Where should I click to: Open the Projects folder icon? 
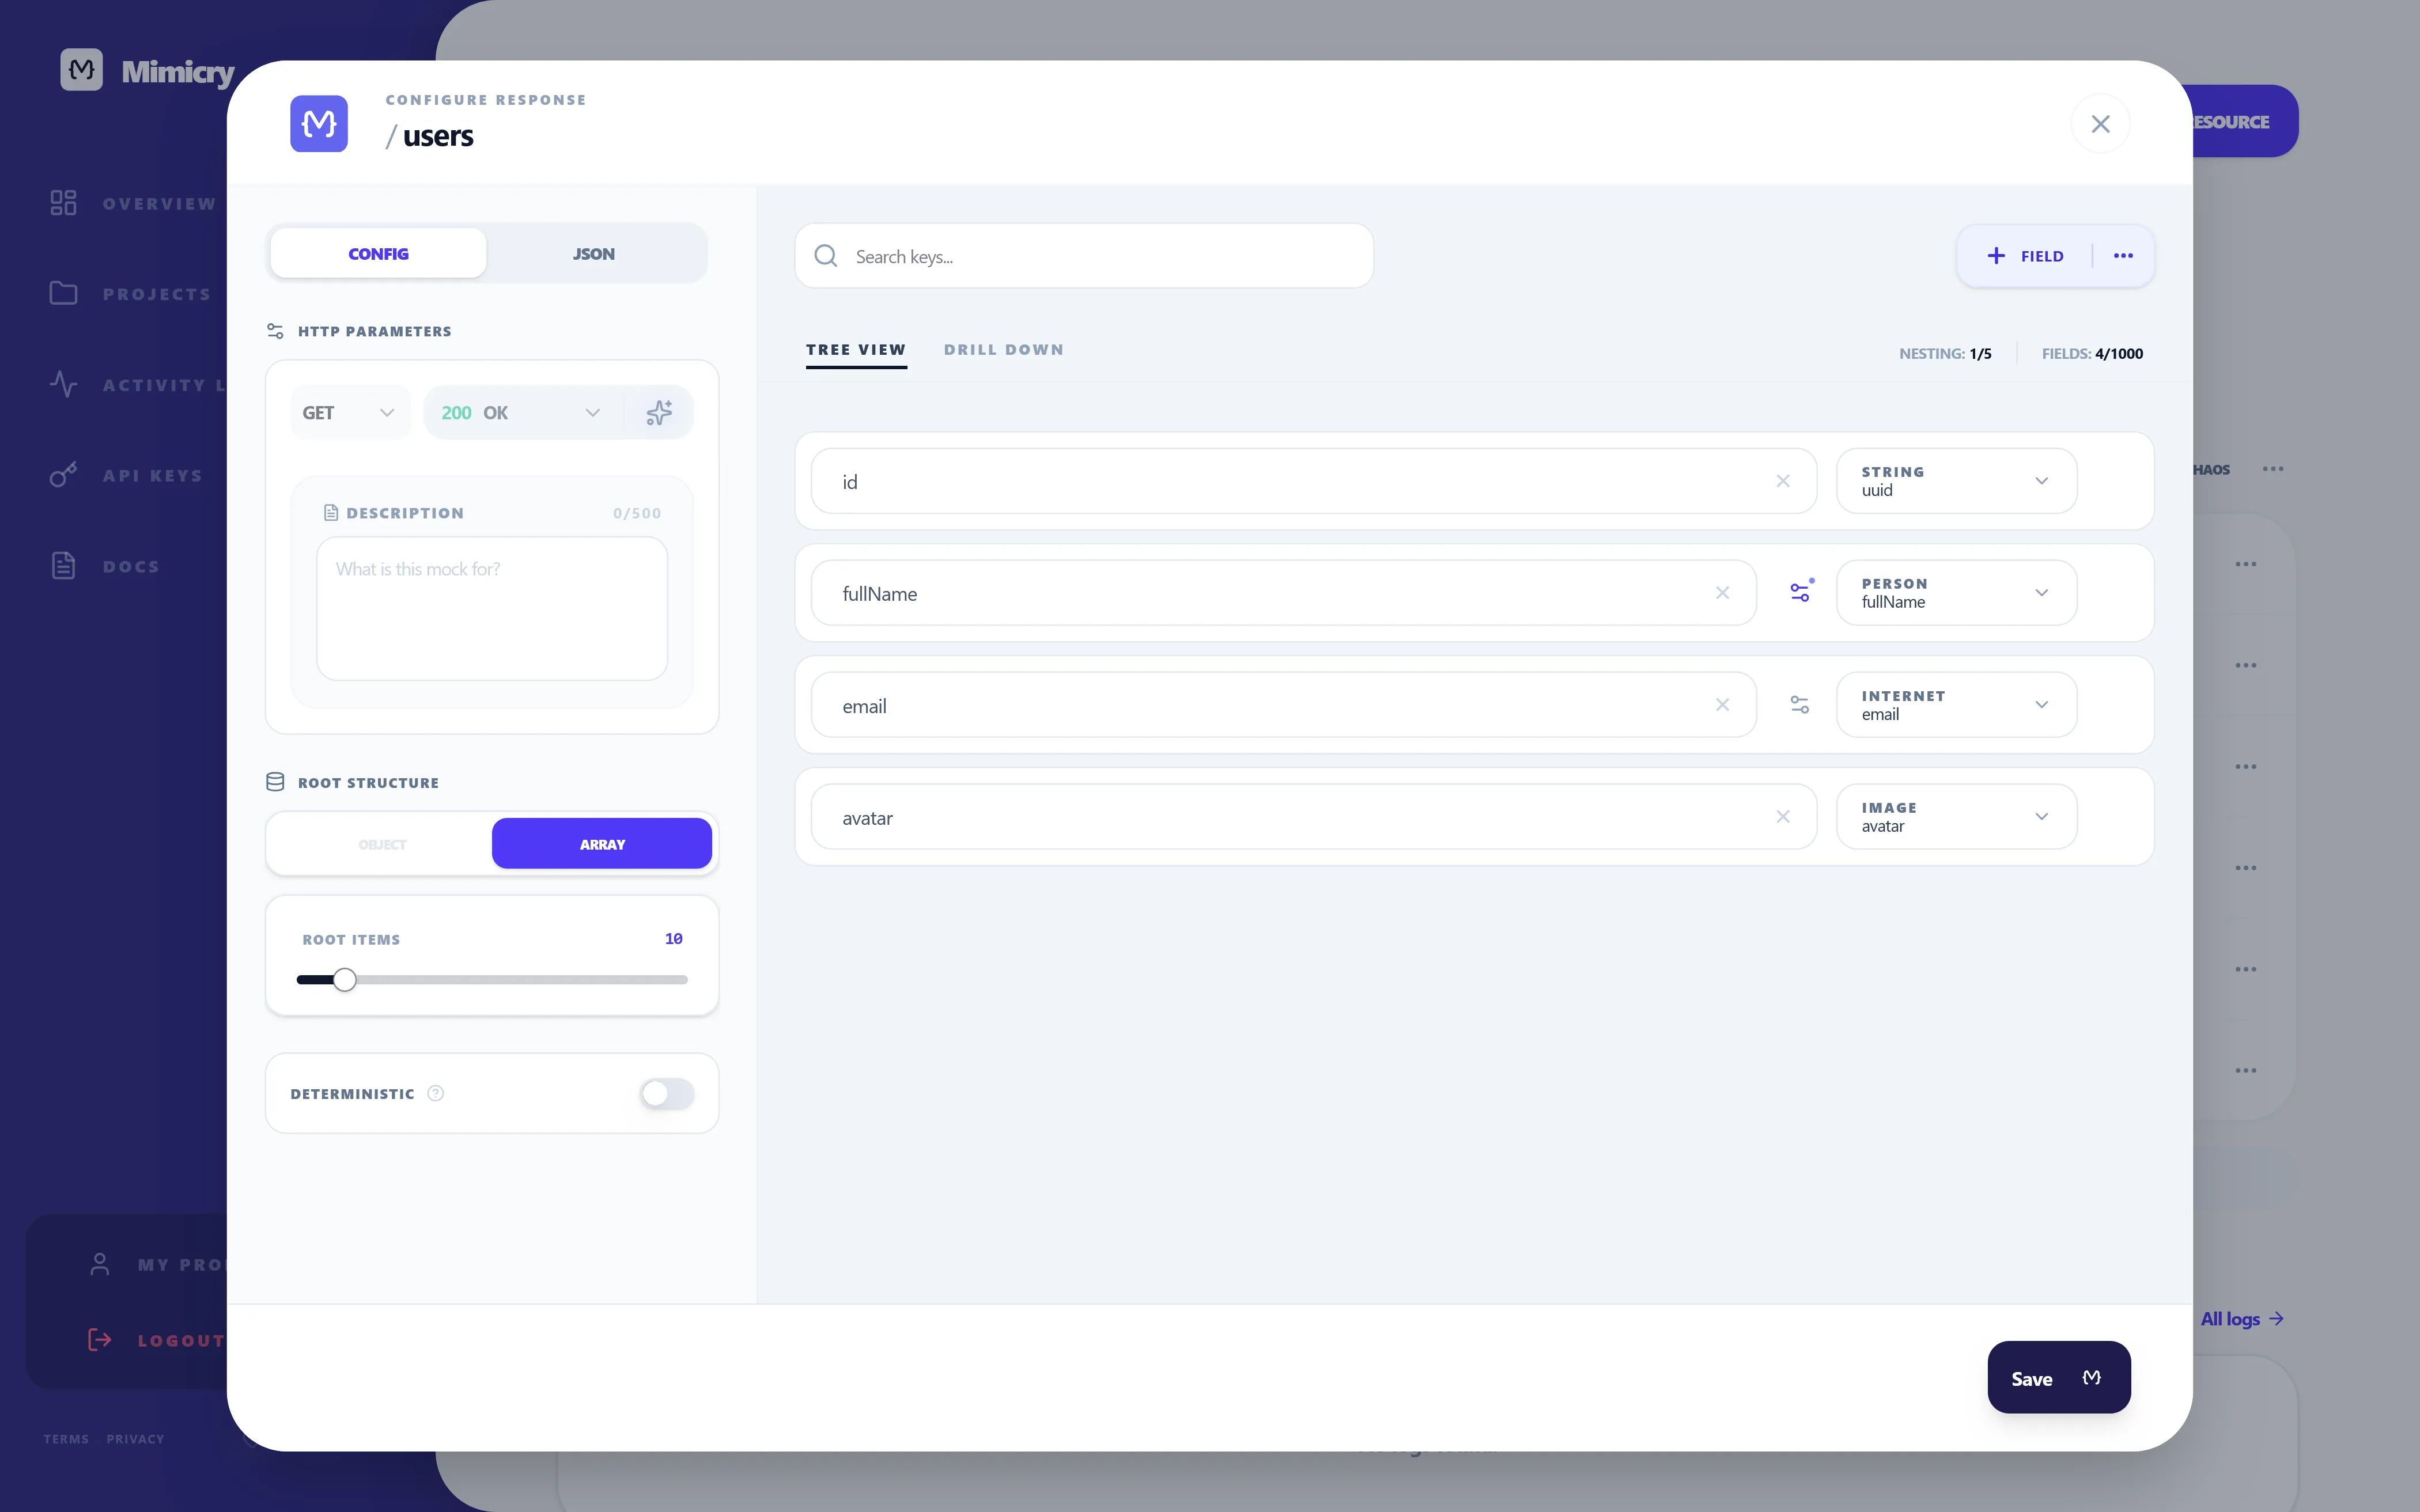(x=64, y=293)
